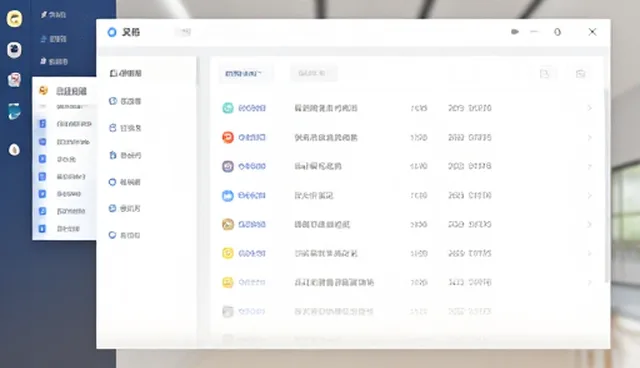Click the grayed-out button beside the dropdown

pyautogui.click(x=313, y=73)
